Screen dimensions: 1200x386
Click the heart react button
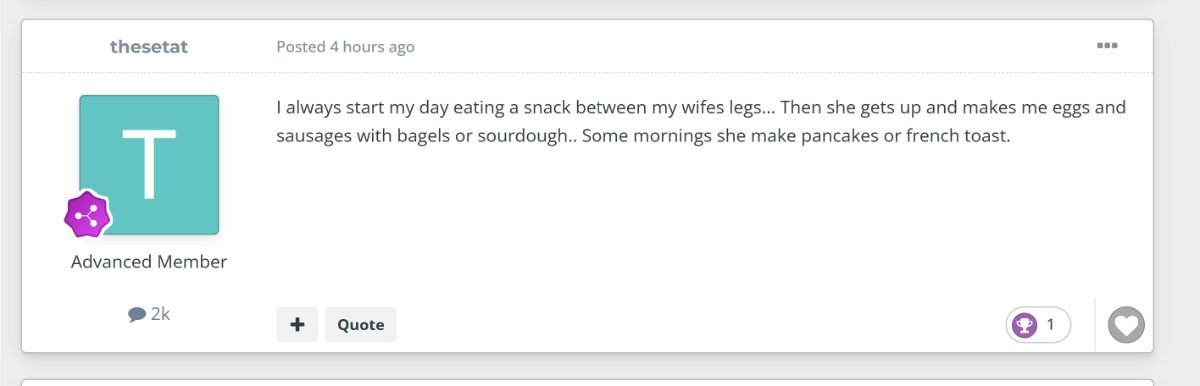click(1126, 325)
